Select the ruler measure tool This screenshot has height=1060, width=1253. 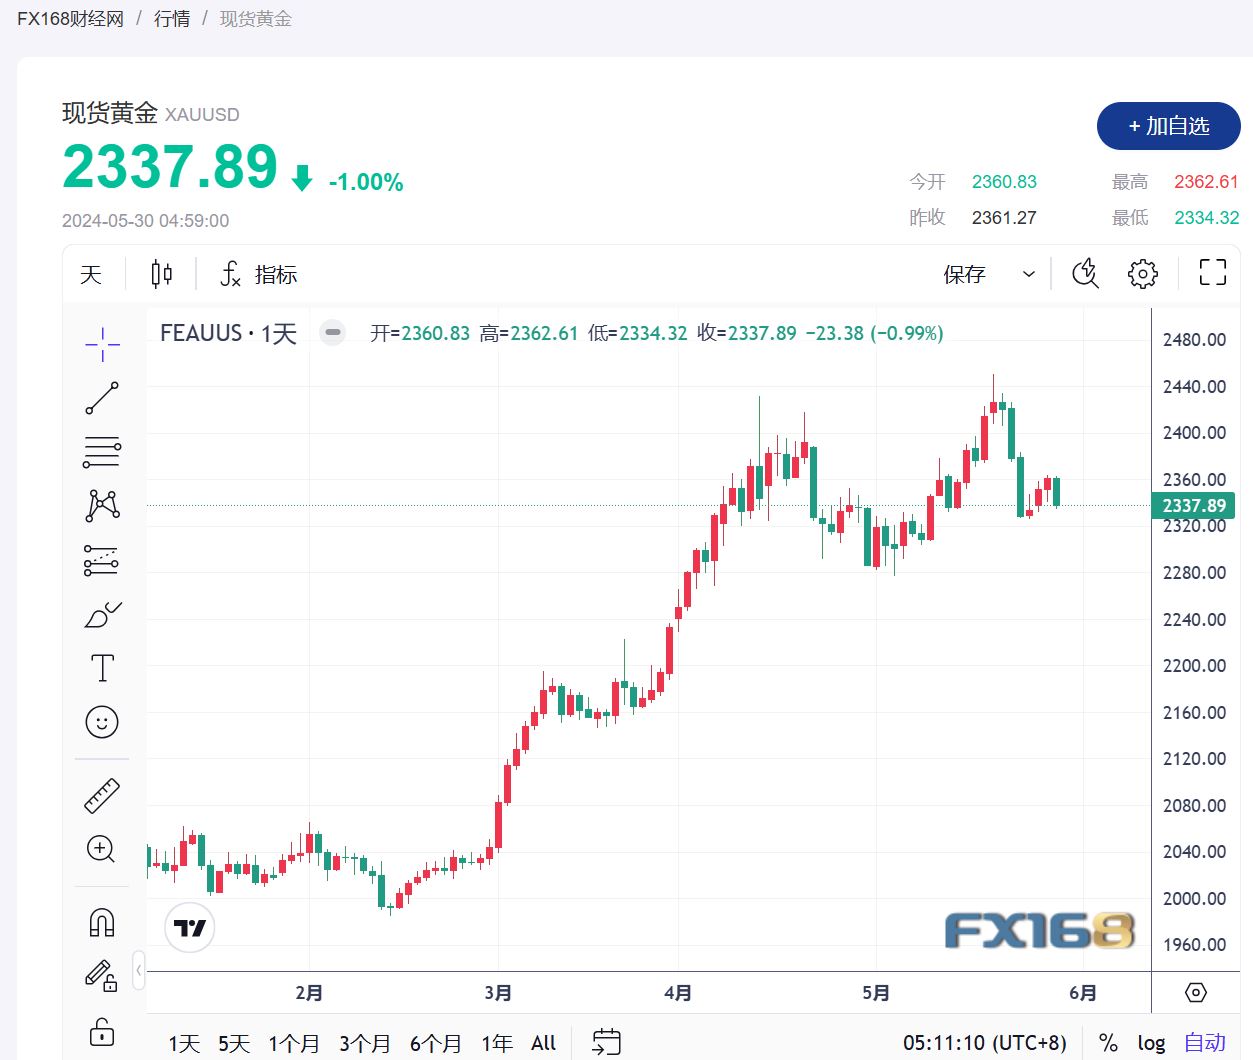102,796
